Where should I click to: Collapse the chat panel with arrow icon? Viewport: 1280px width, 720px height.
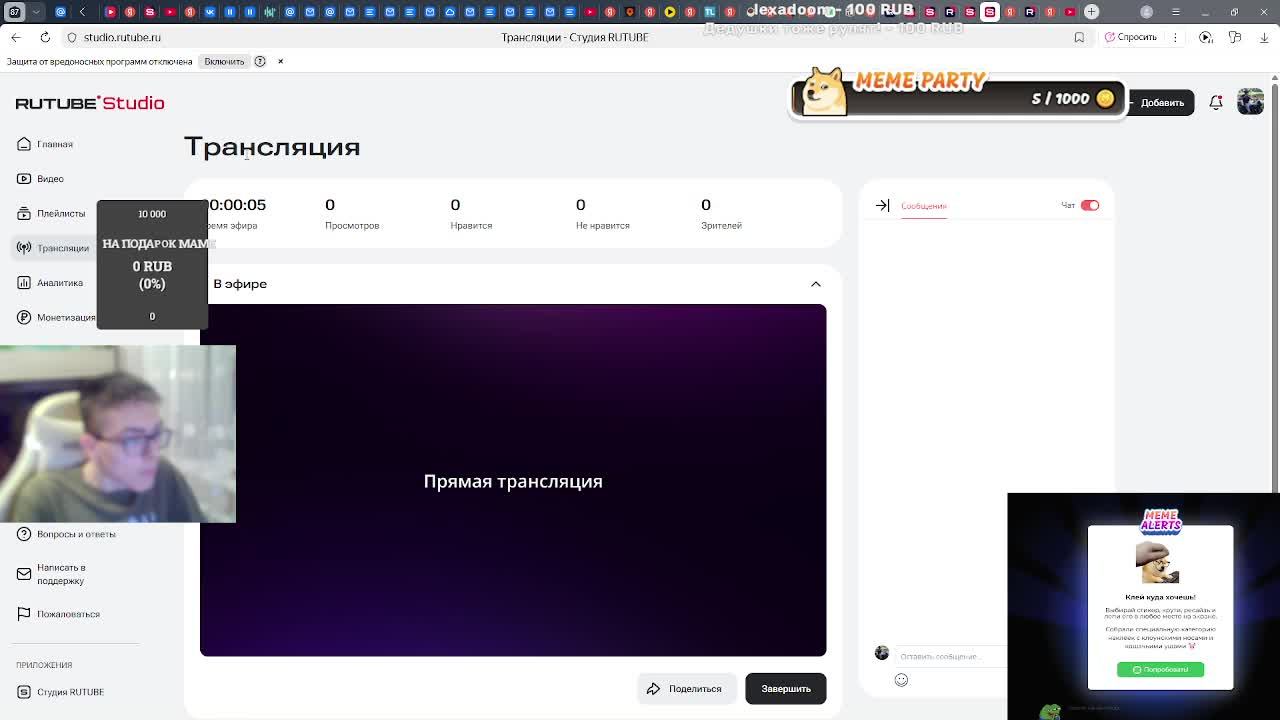(x=882, y=205)
